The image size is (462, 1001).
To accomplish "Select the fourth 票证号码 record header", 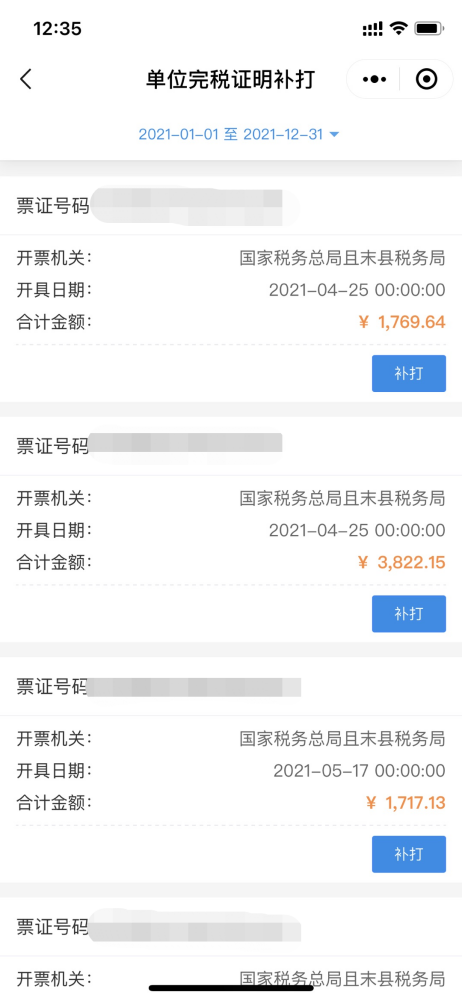I will (x=231, y=926).
